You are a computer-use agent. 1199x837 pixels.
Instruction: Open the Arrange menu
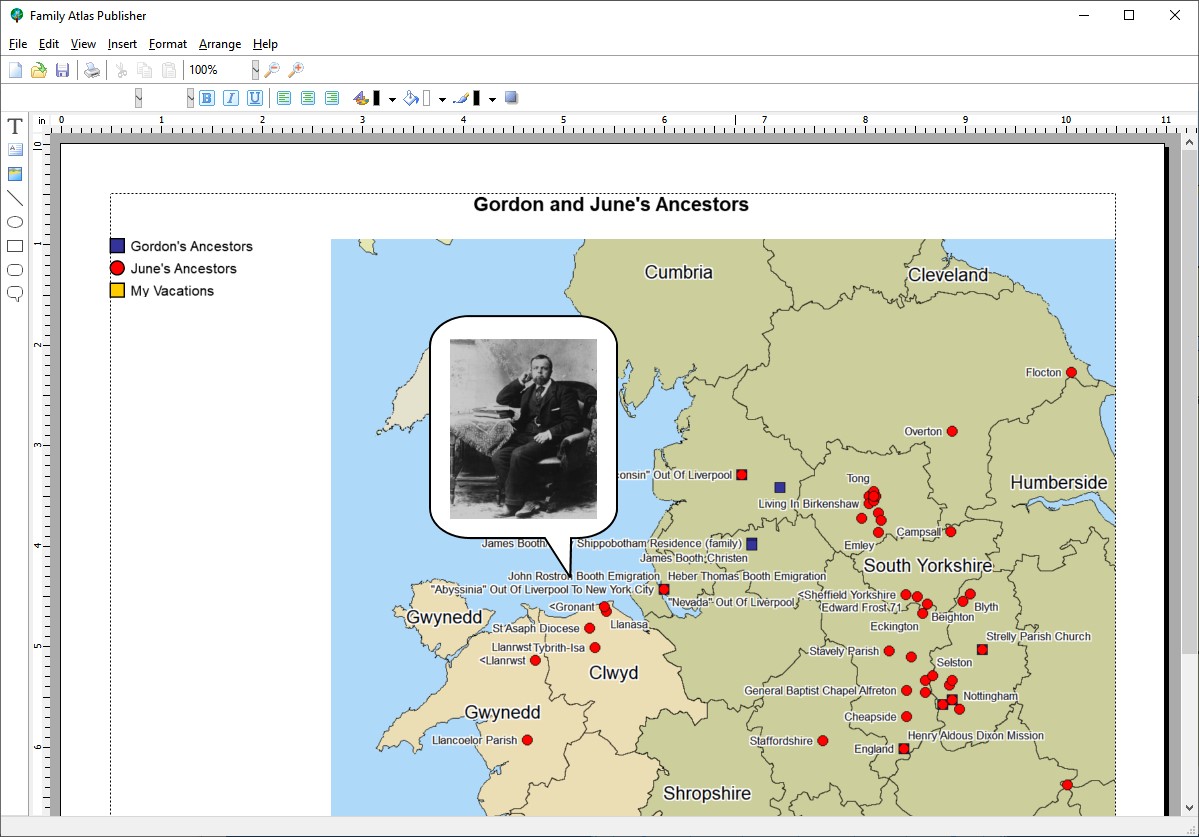point(219,44)
